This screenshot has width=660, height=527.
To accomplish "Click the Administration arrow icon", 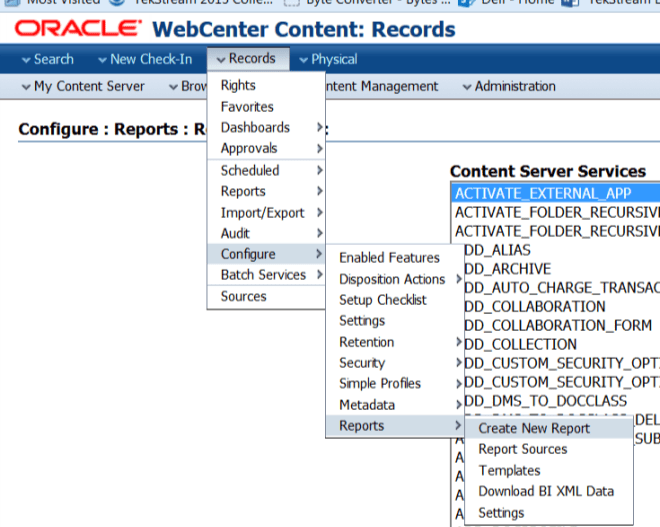I will [467, 87].
